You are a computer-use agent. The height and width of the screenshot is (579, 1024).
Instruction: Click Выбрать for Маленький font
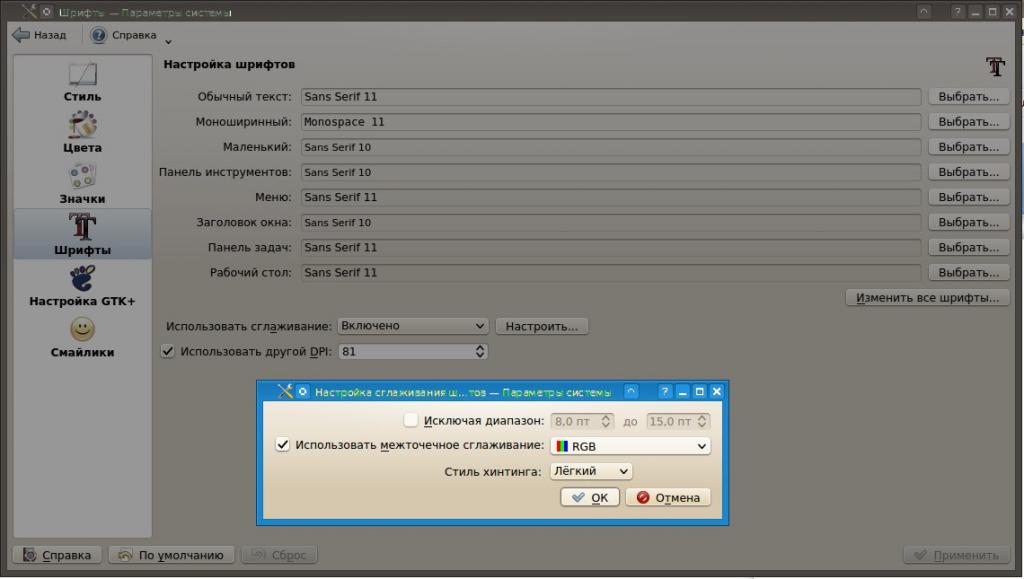coord(968,147)
